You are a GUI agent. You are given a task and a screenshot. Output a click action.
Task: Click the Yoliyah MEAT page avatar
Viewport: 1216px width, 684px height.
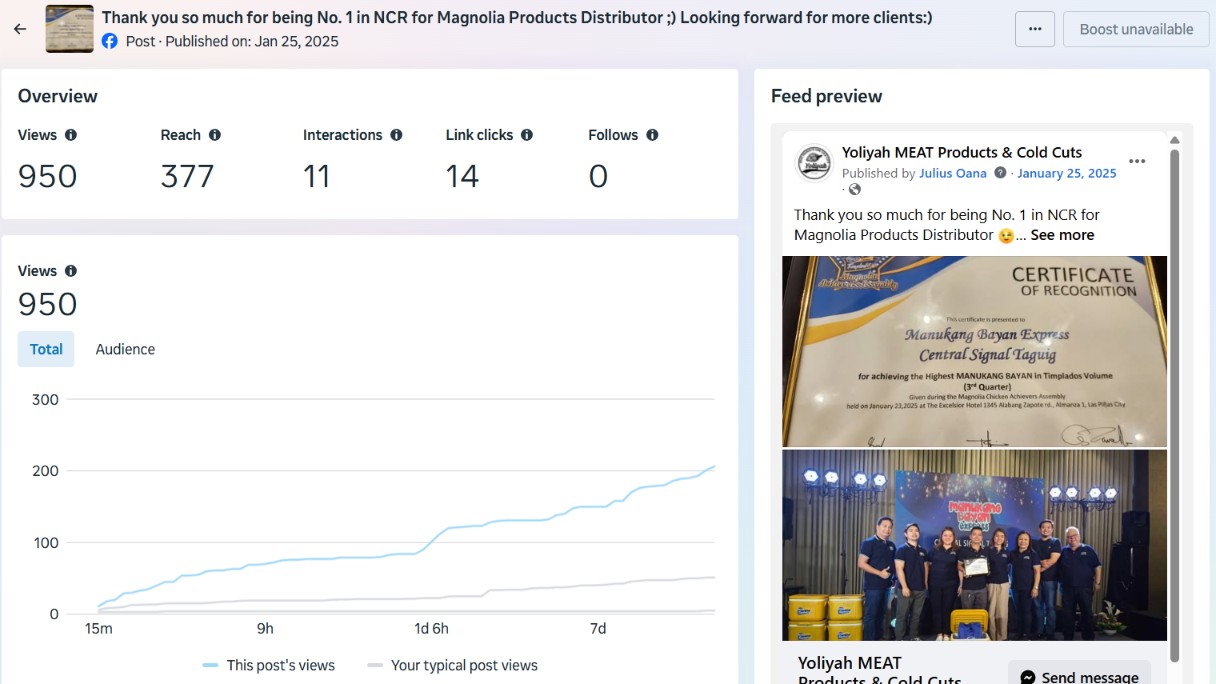pos(814,163)
